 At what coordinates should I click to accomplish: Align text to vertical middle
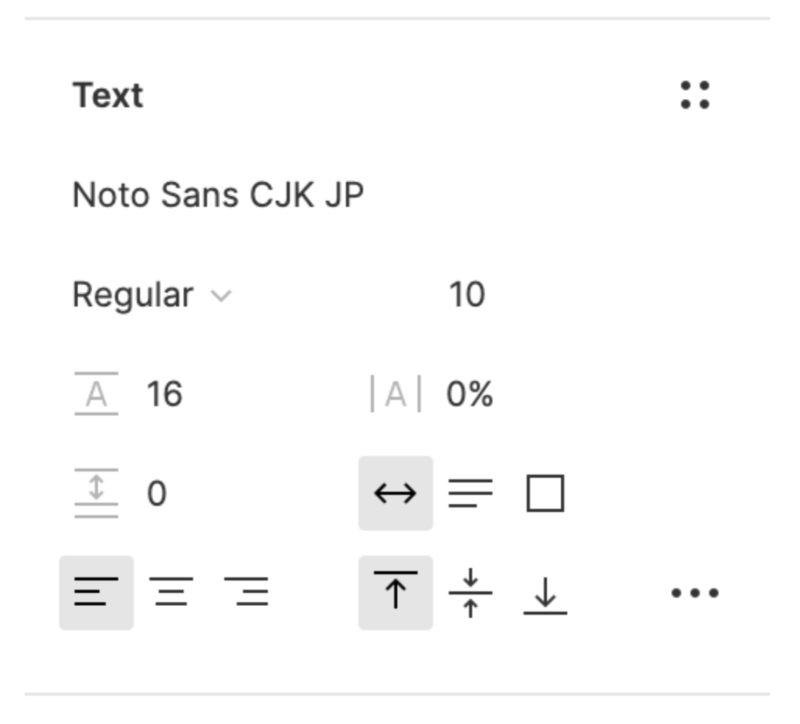[x=470, y=593]
